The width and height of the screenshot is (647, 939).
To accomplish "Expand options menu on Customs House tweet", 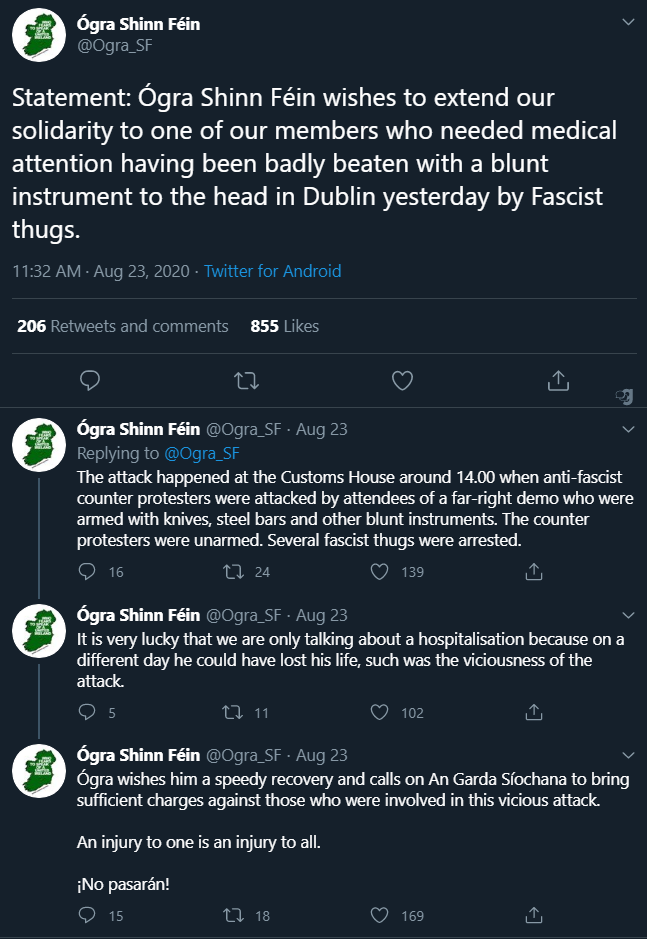I will 628,429.
